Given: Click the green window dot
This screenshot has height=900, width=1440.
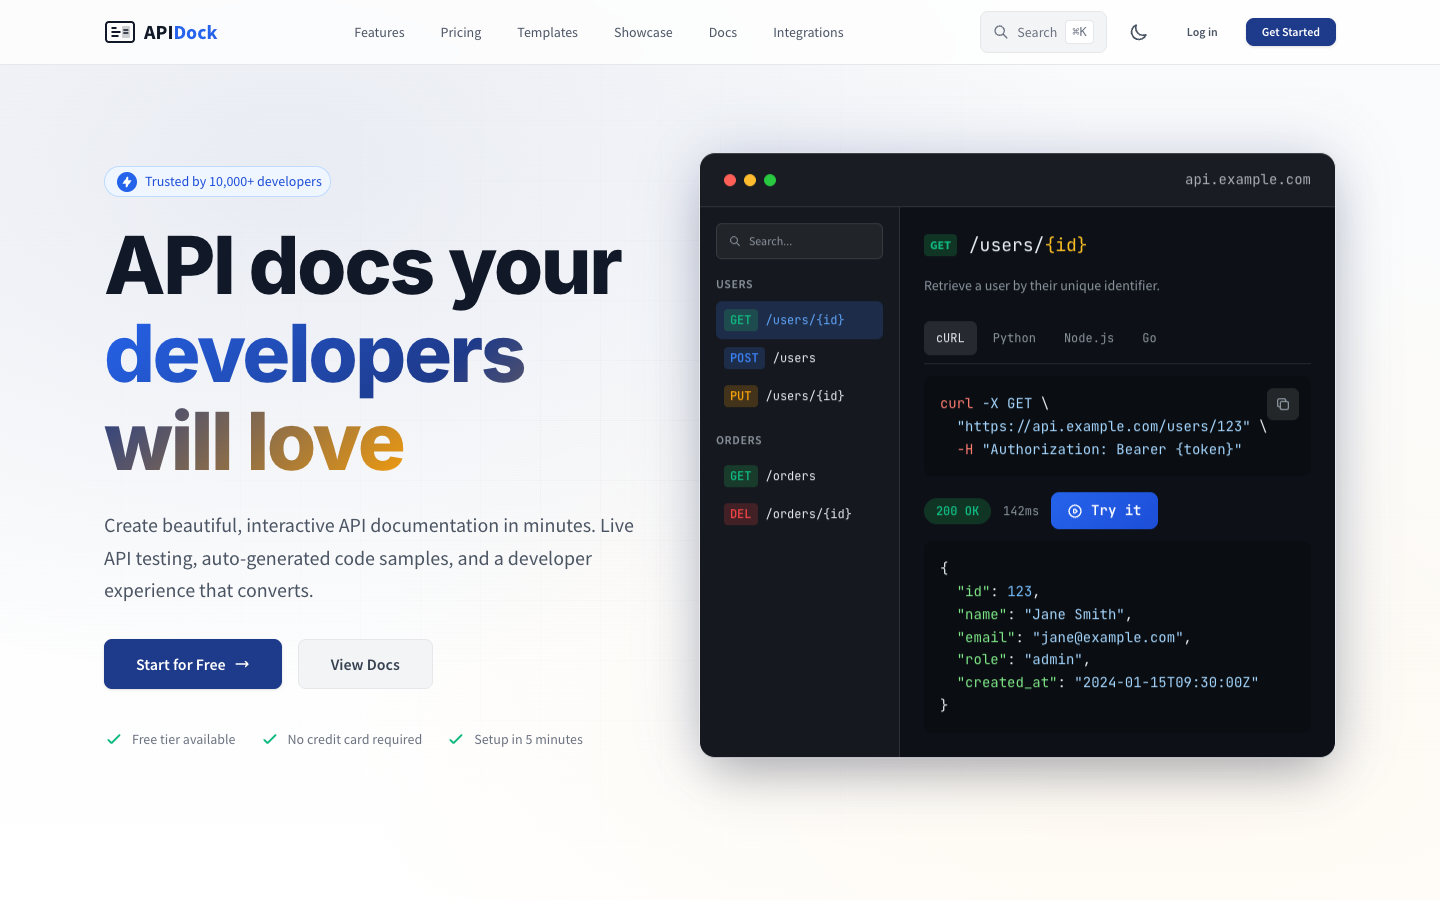Looking at the screenshot, I should click(770, 180).
